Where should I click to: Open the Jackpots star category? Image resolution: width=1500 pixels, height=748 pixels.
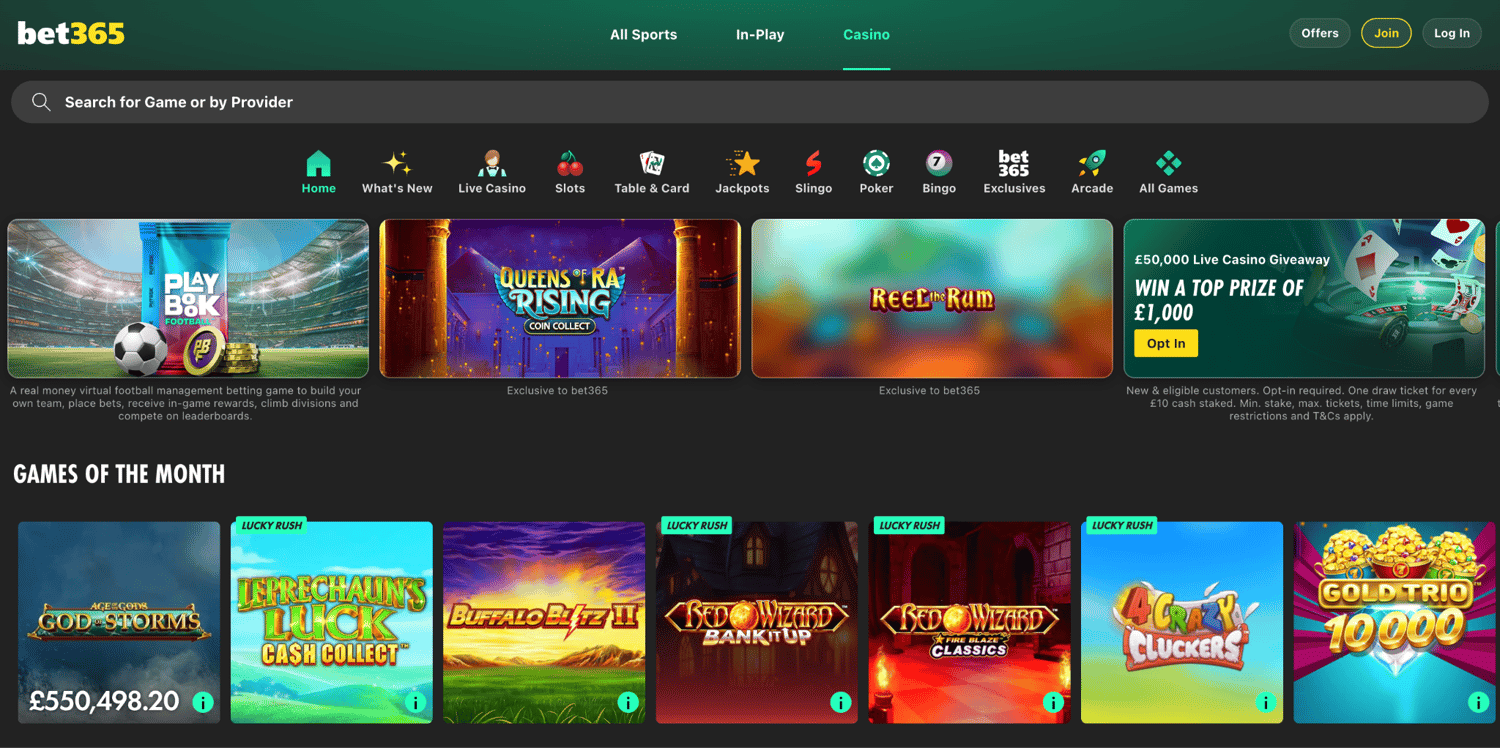pos(742,172)
